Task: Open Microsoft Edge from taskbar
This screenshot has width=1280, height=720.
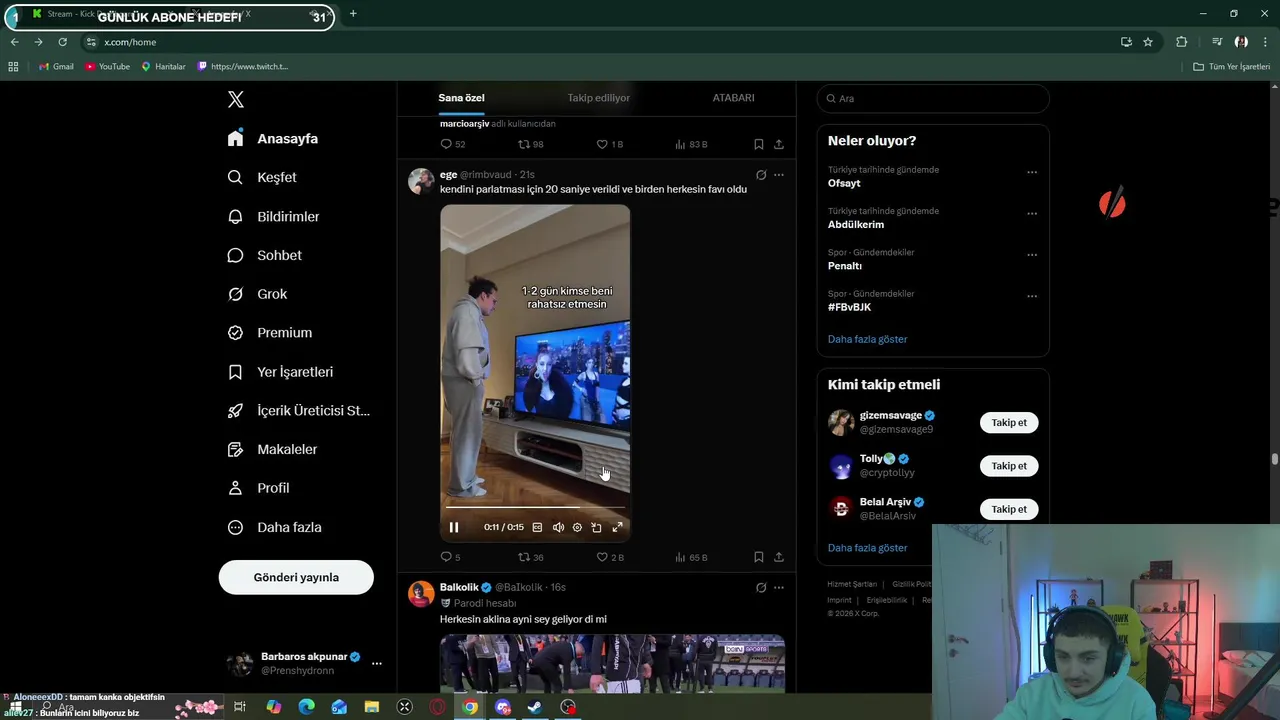Action: pyautogui.click(x=306, y=707)
